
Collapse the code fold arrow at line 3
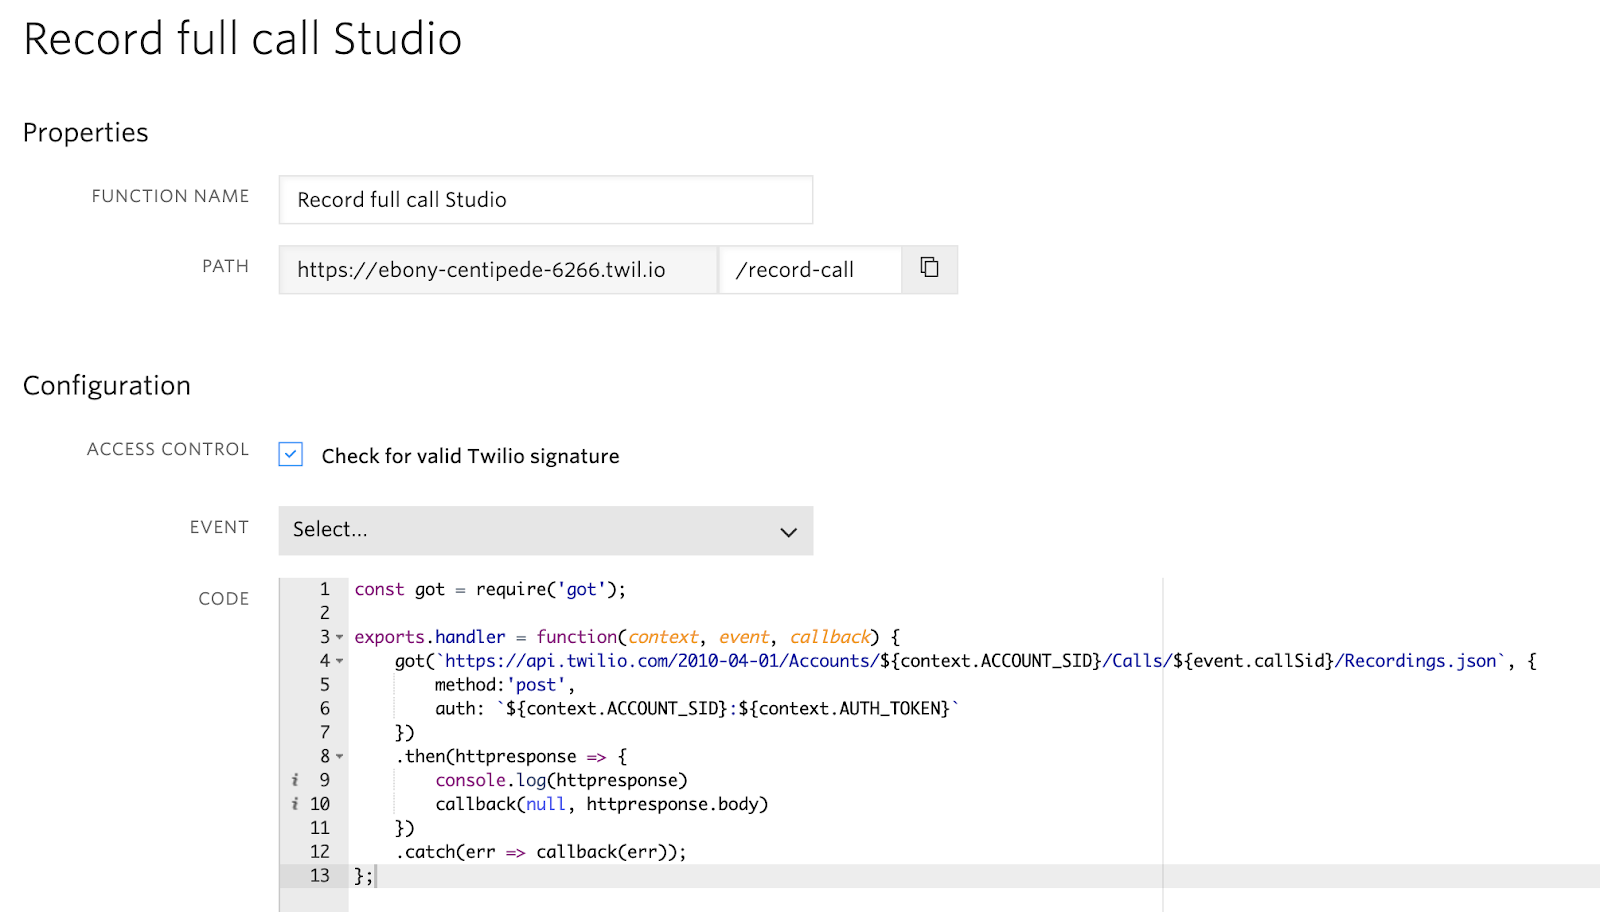[x=340, y=637]
